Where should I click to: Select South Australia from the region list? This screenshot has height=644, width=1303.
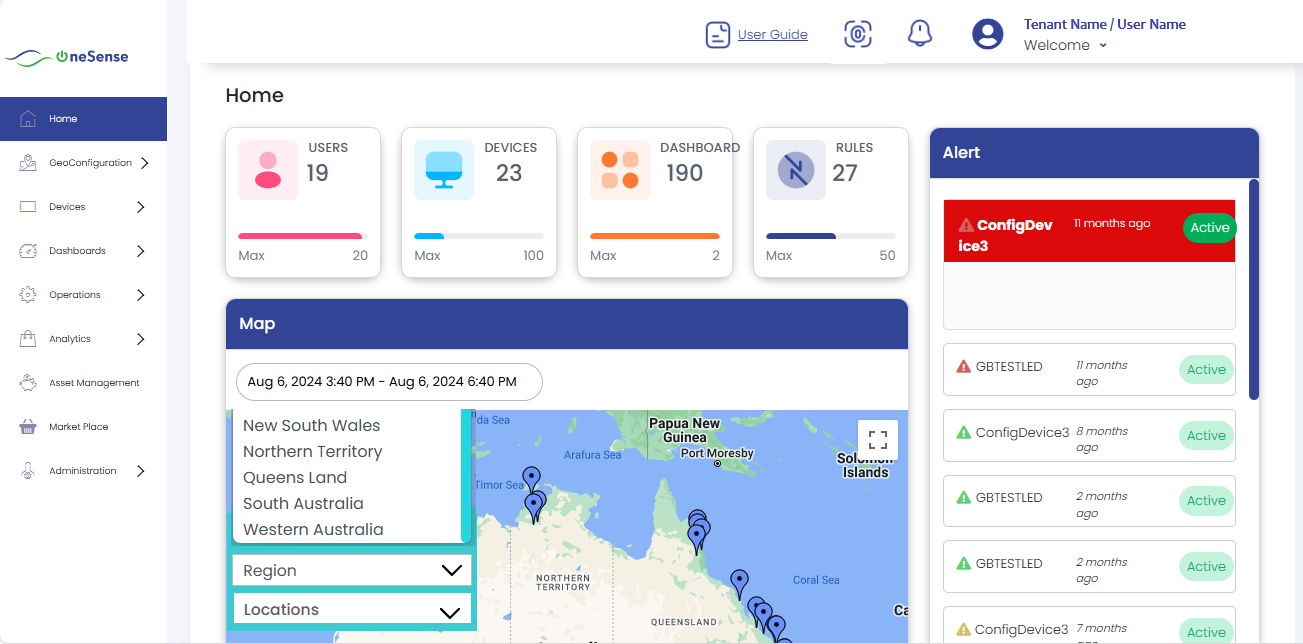pos(303,503)
